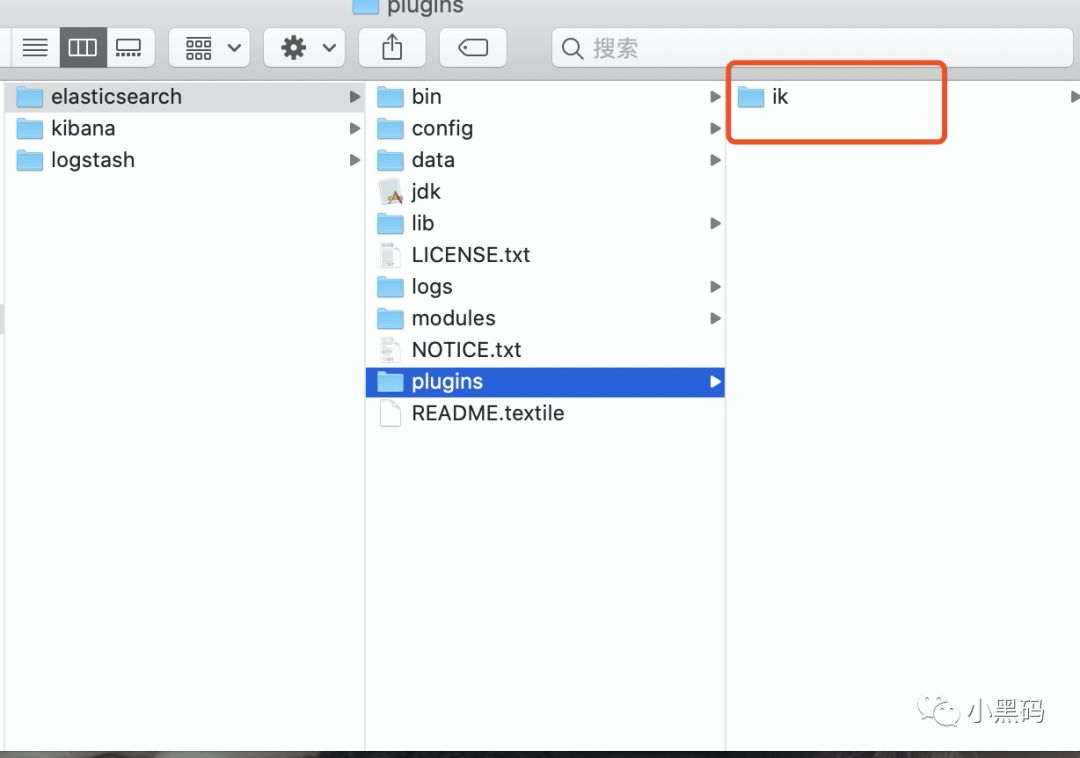
Task: Expand the logs folder arrow
Action: point(716,287)
